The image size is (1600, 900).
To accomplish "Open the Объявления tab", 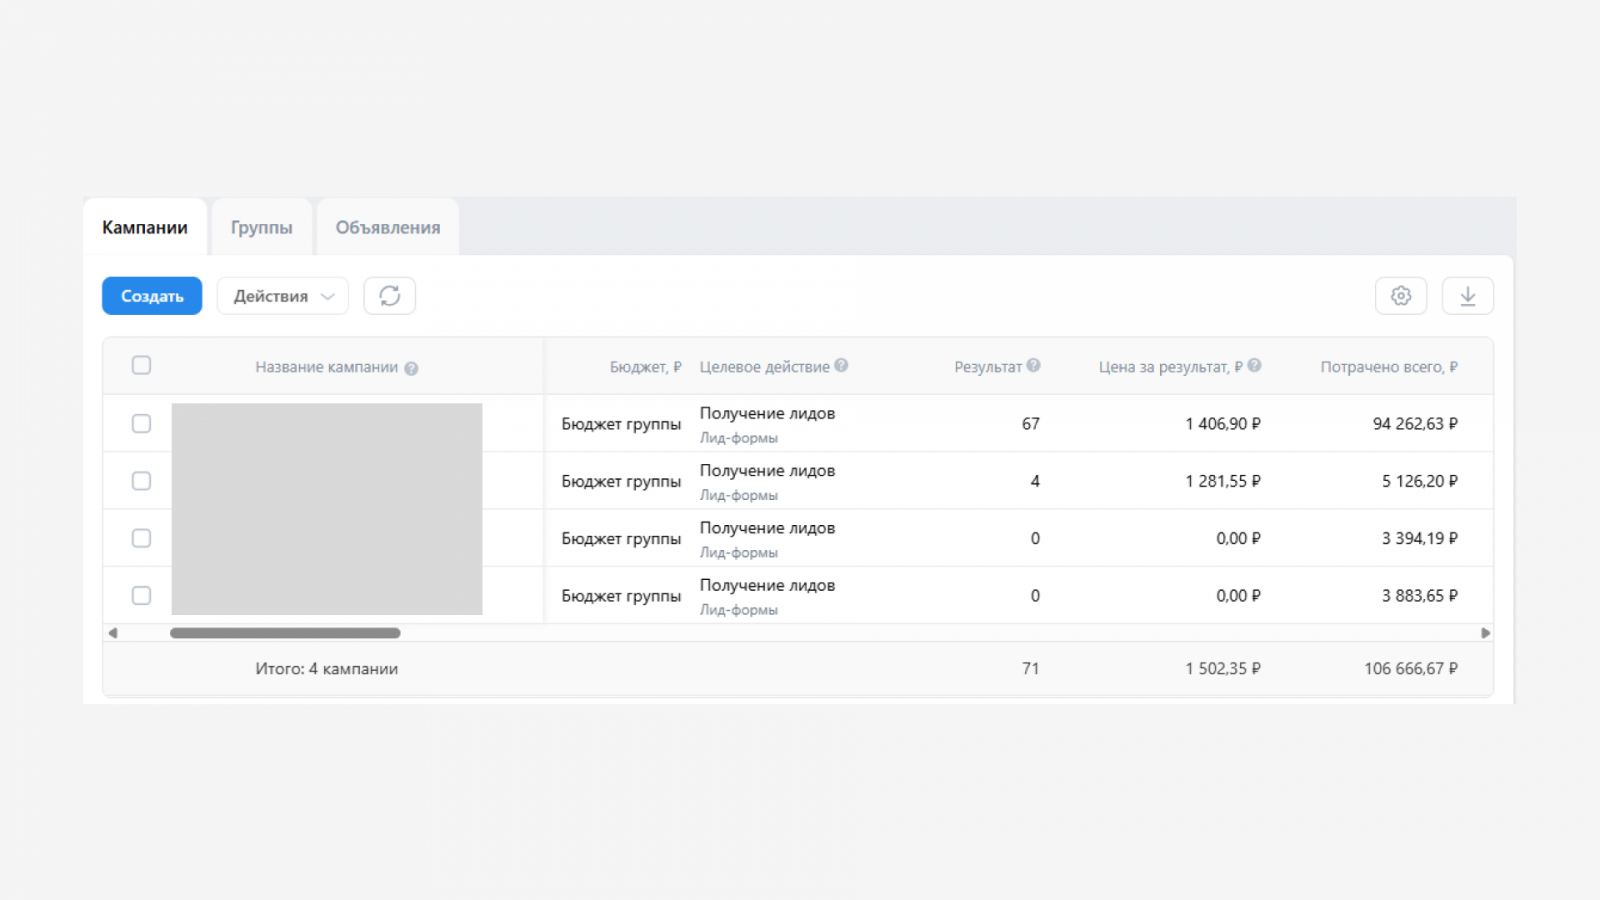I will [388, 228].
